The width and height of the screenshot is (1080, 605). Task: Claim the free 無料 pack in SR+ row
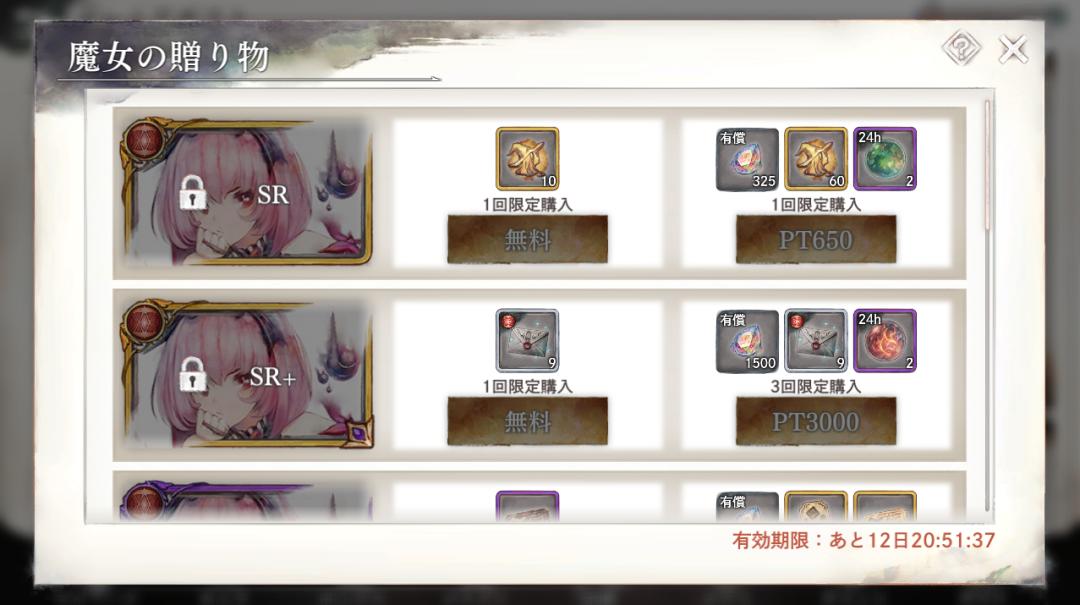[528, 421]
